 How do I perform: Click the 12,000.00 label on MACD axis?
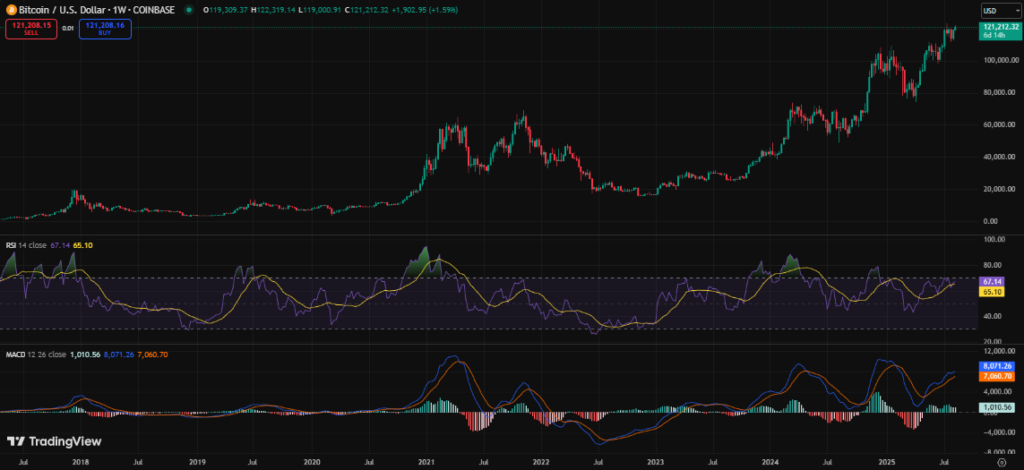[1000, 352]
